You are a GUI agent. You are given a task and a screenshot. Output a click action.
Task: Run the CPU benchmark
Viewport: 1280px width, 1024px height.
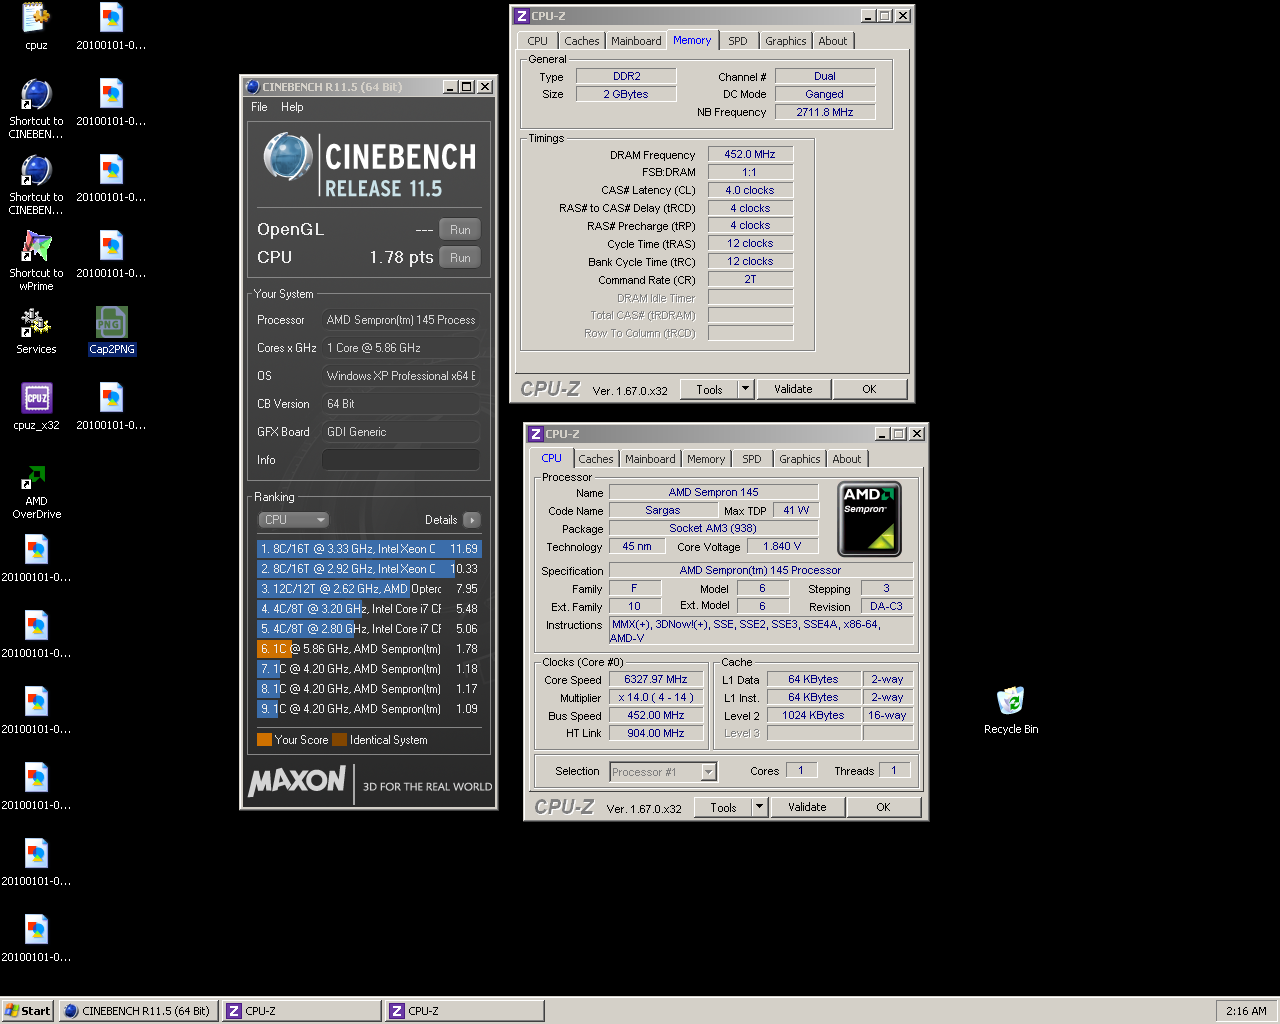coord(460,258)
